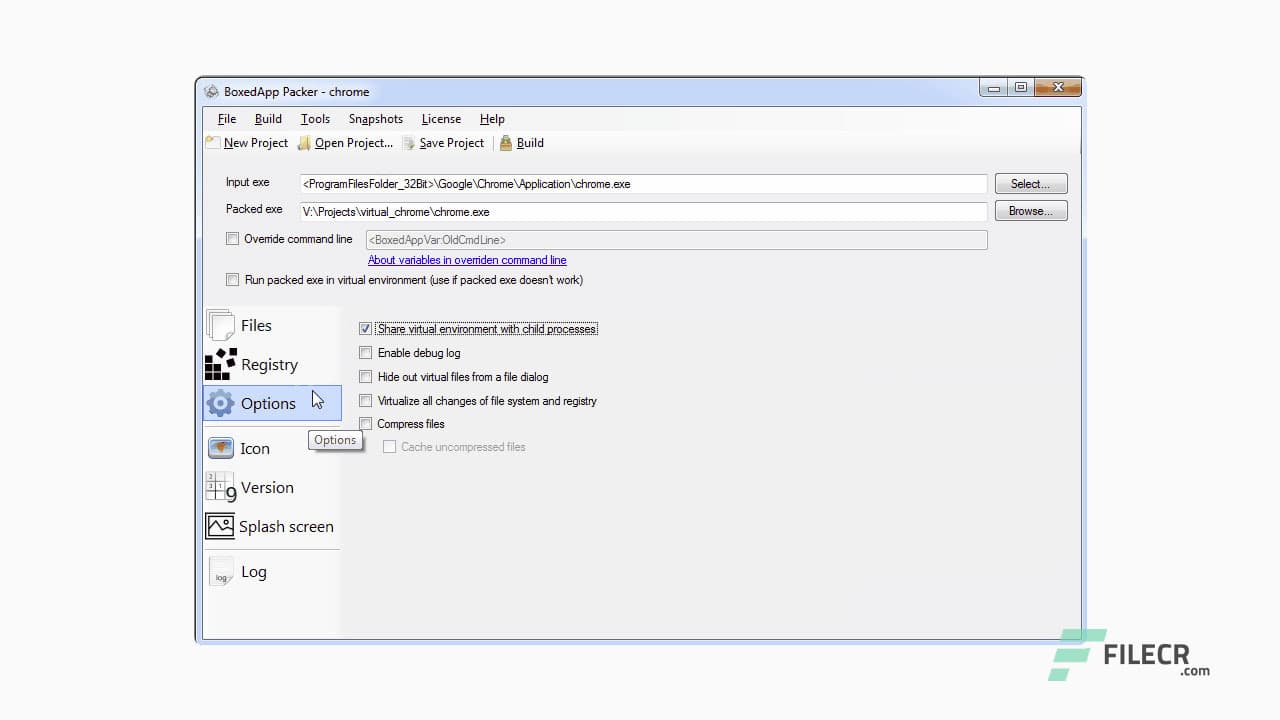Click in the Packed exe path field
The image size is (1280, 720).
click(644, 212)
